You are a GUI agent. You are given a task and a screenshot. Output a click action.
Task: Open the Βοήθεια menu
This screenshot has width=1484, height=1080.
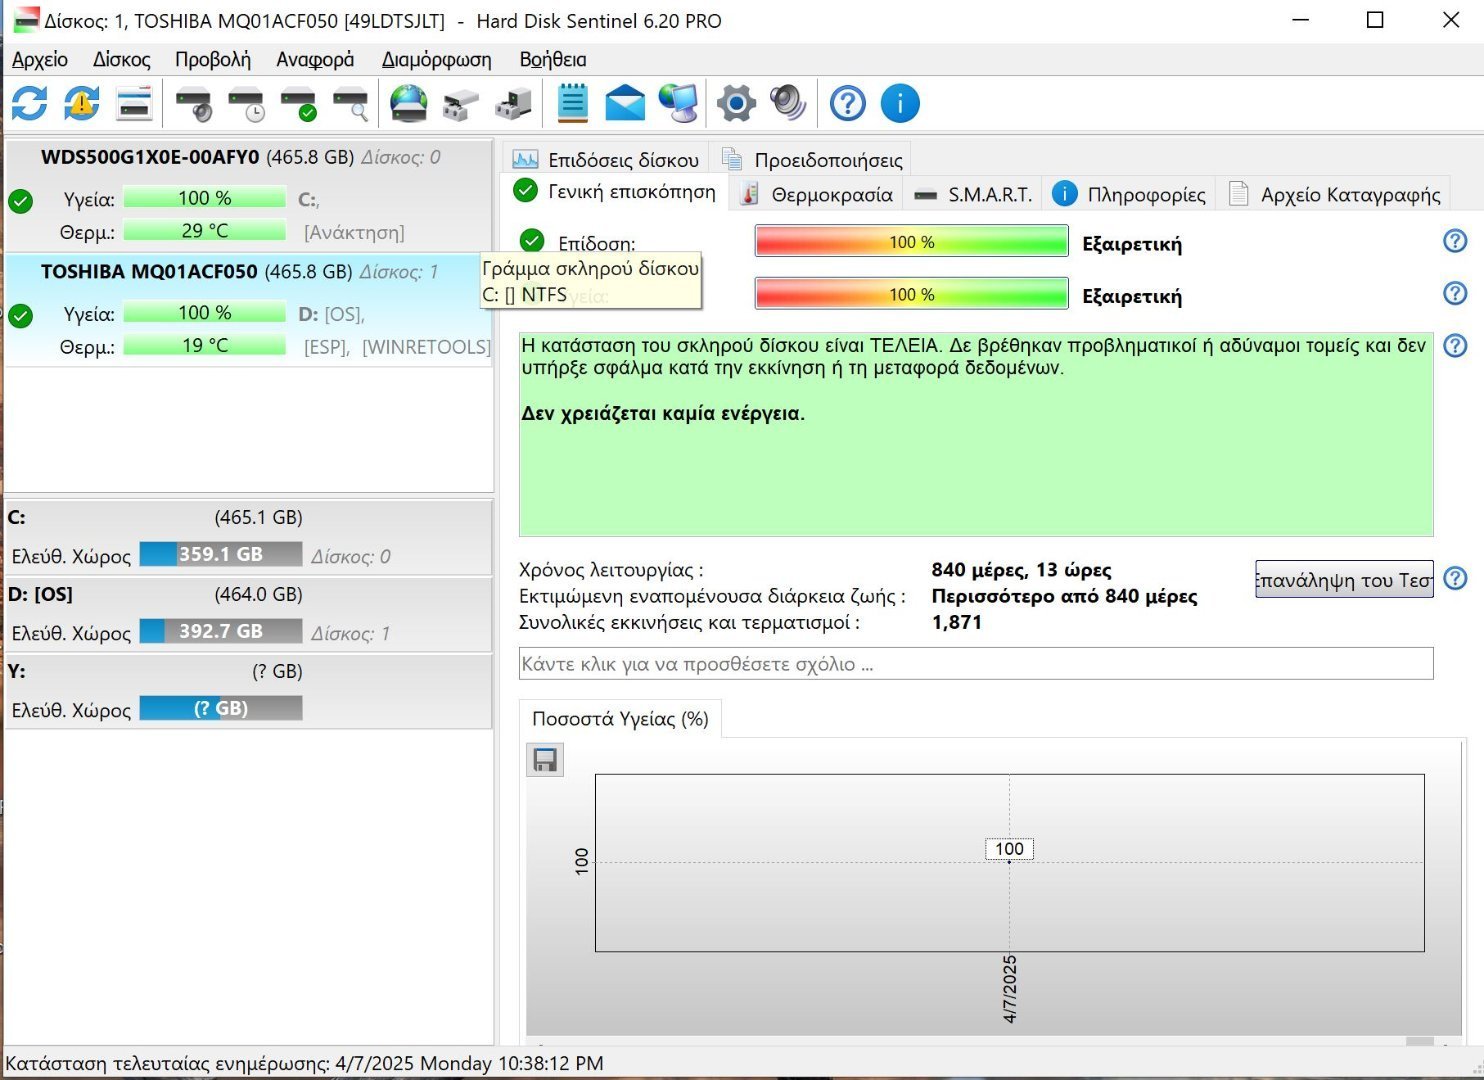coord(553,59)
